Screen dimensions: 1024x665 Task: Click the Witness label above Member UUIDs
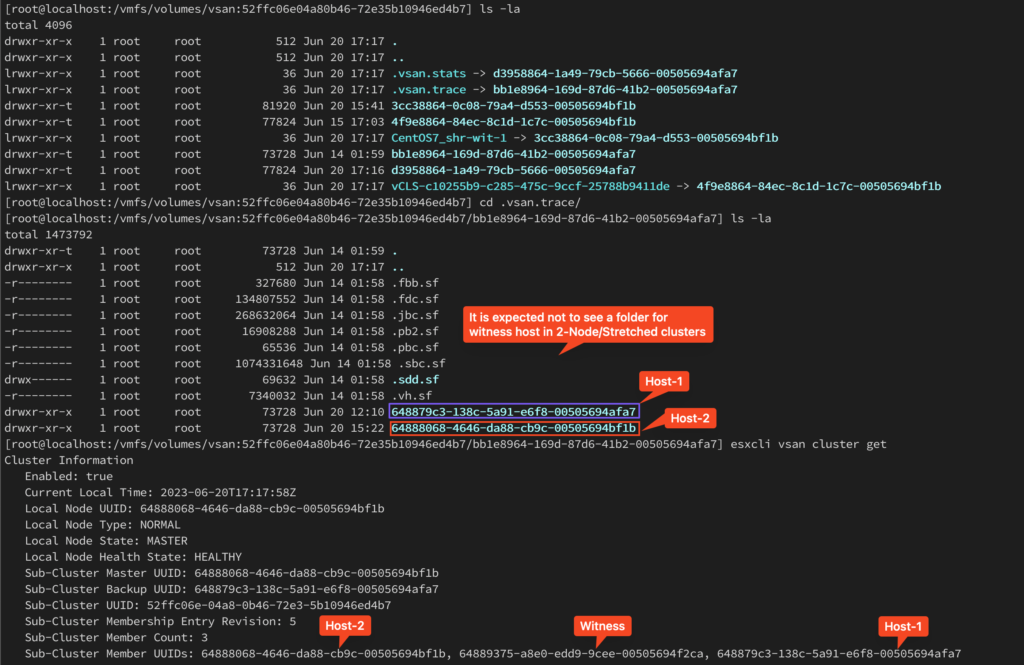pyautogui.click(x=602, y=626)
